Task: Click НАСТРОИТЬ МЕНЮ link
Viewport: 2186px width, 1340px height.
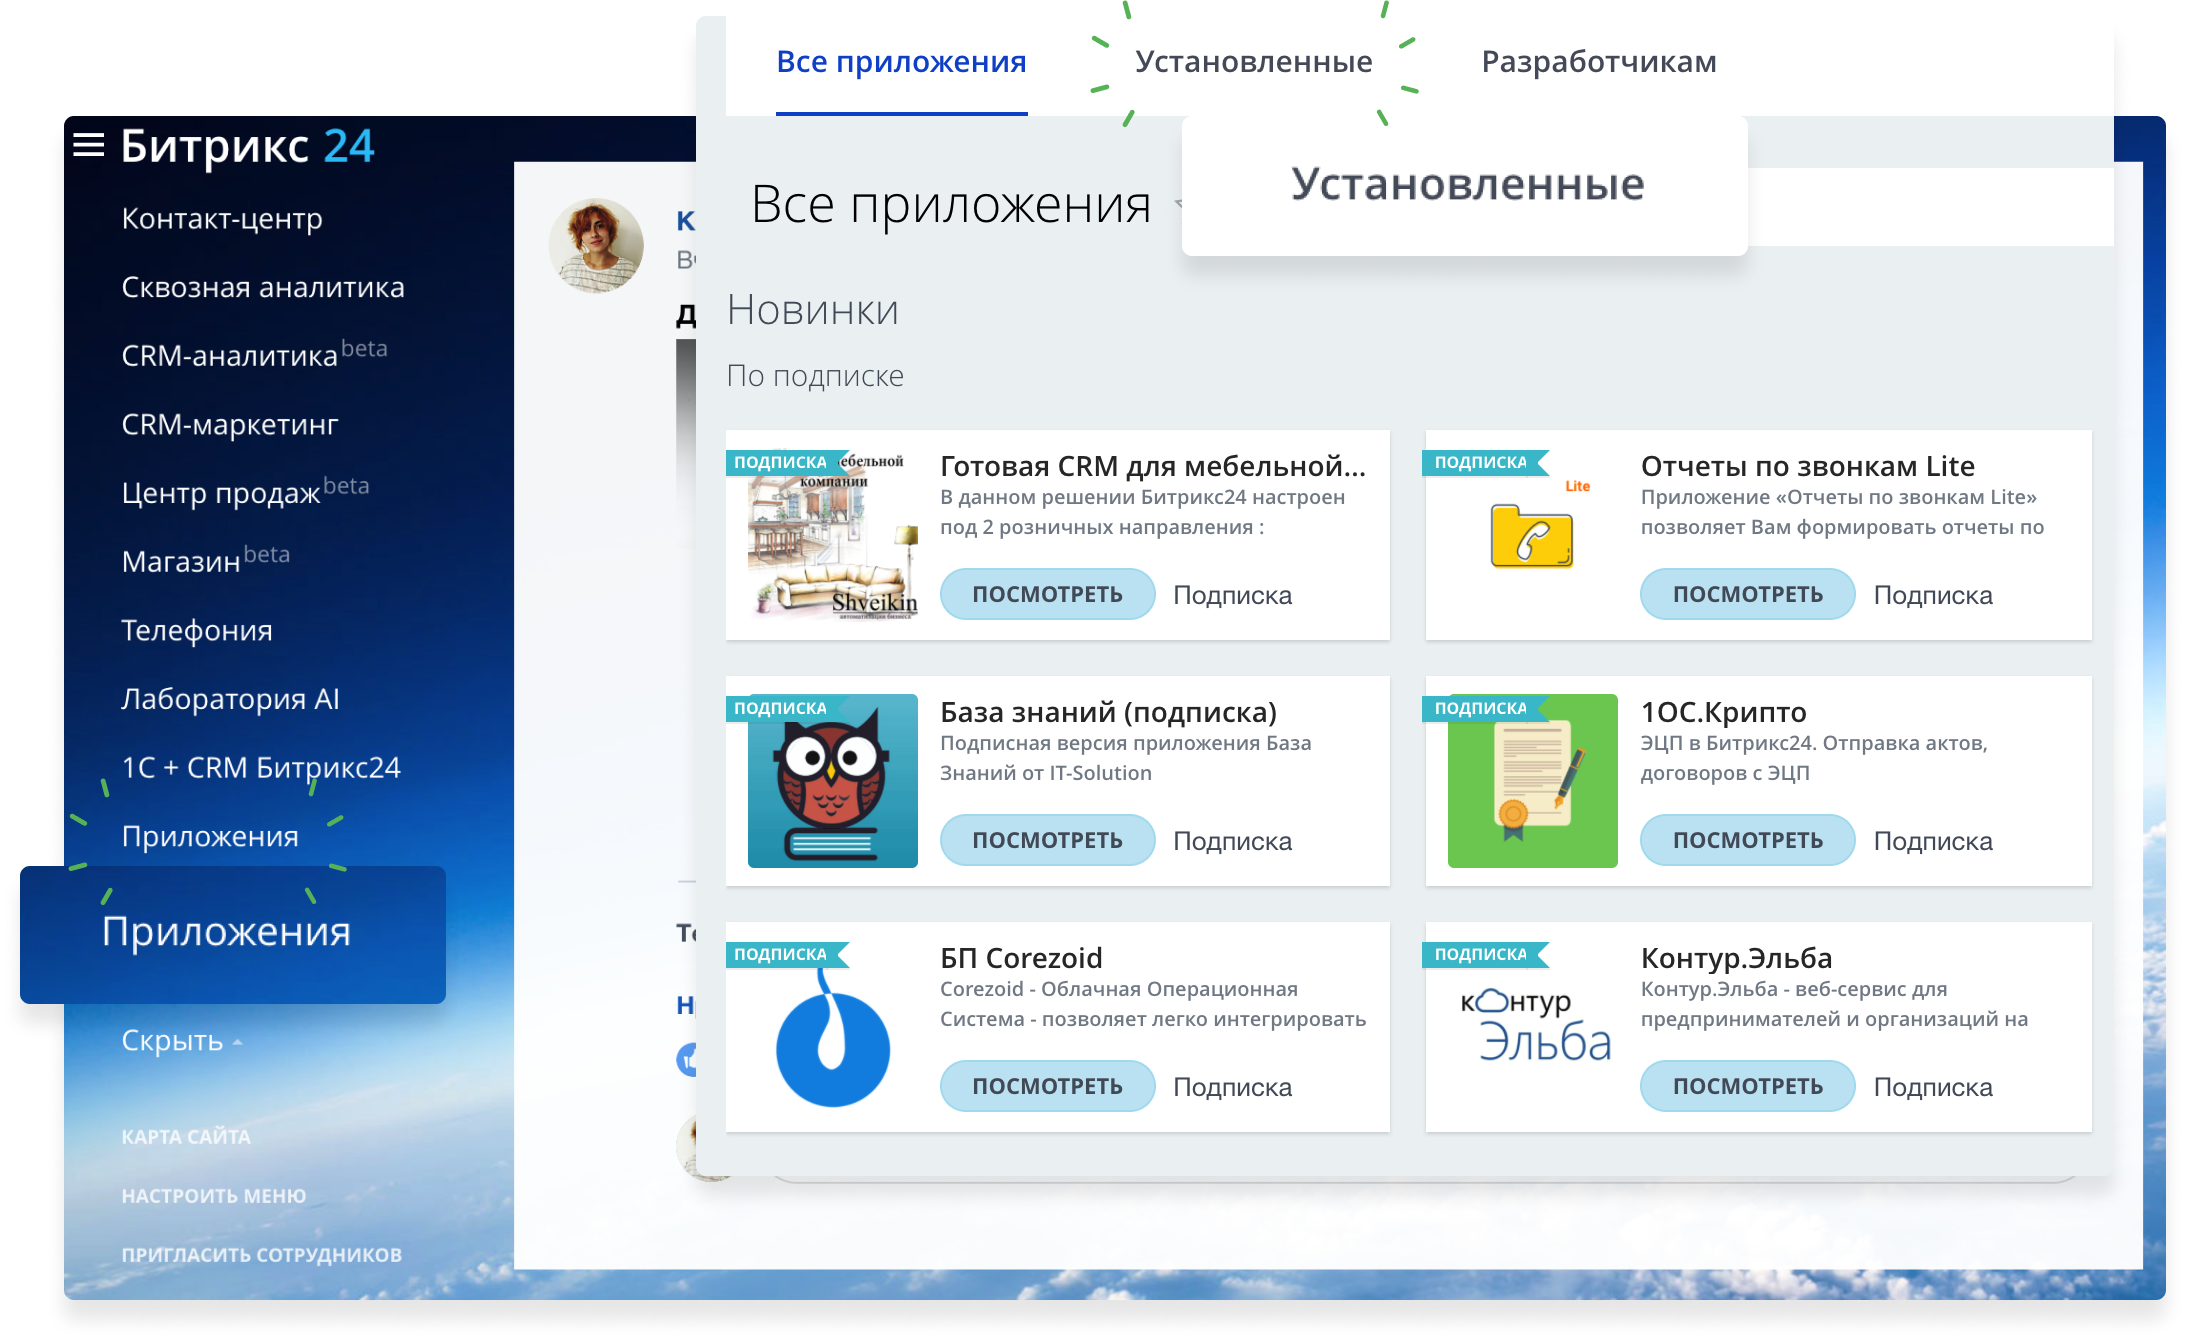Action: (x=214, y=1196)
